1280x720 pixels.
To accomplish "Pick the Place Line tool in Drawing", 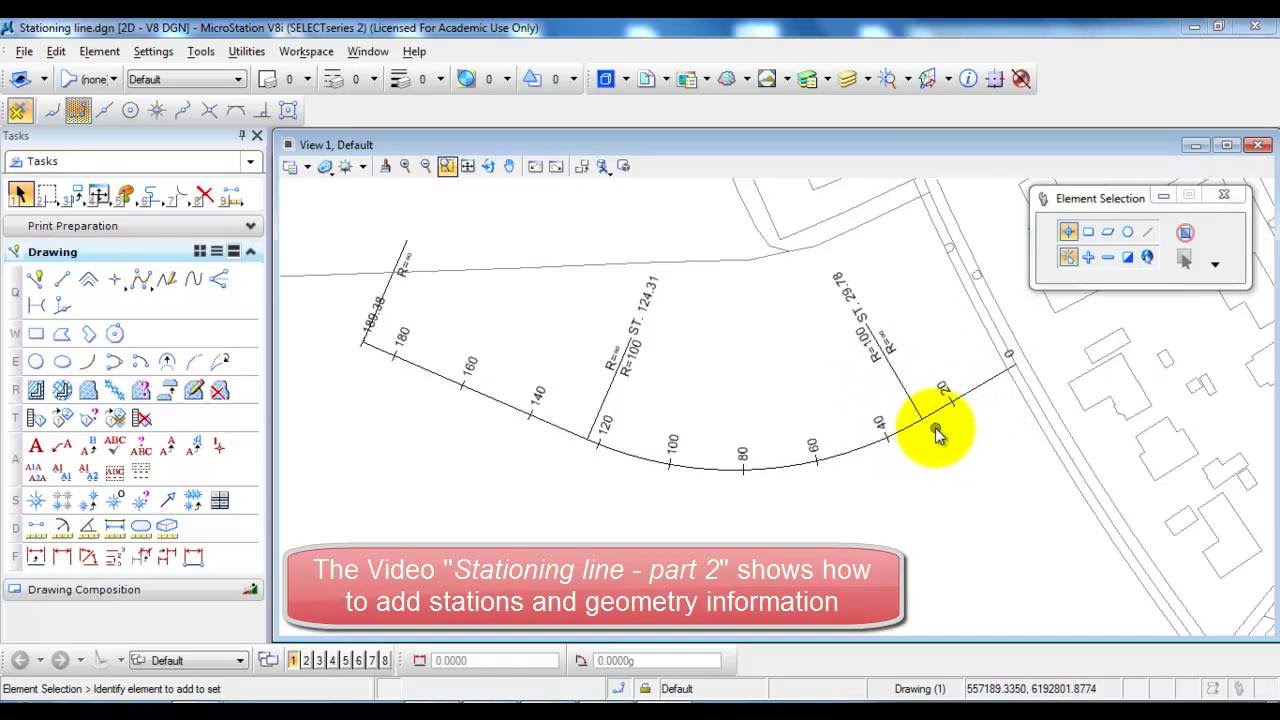I will point(62,280).
